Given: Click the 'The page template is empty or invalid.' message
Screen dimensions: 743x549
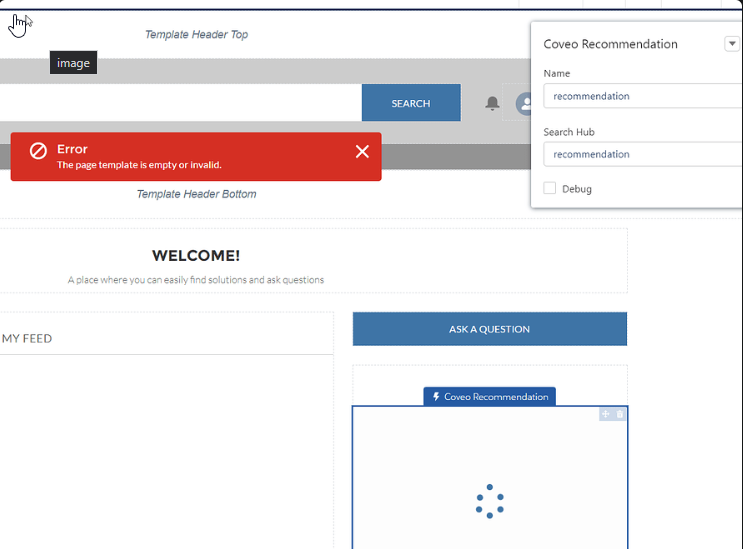Looking at the screenshot, I should (x=139, y=165).
